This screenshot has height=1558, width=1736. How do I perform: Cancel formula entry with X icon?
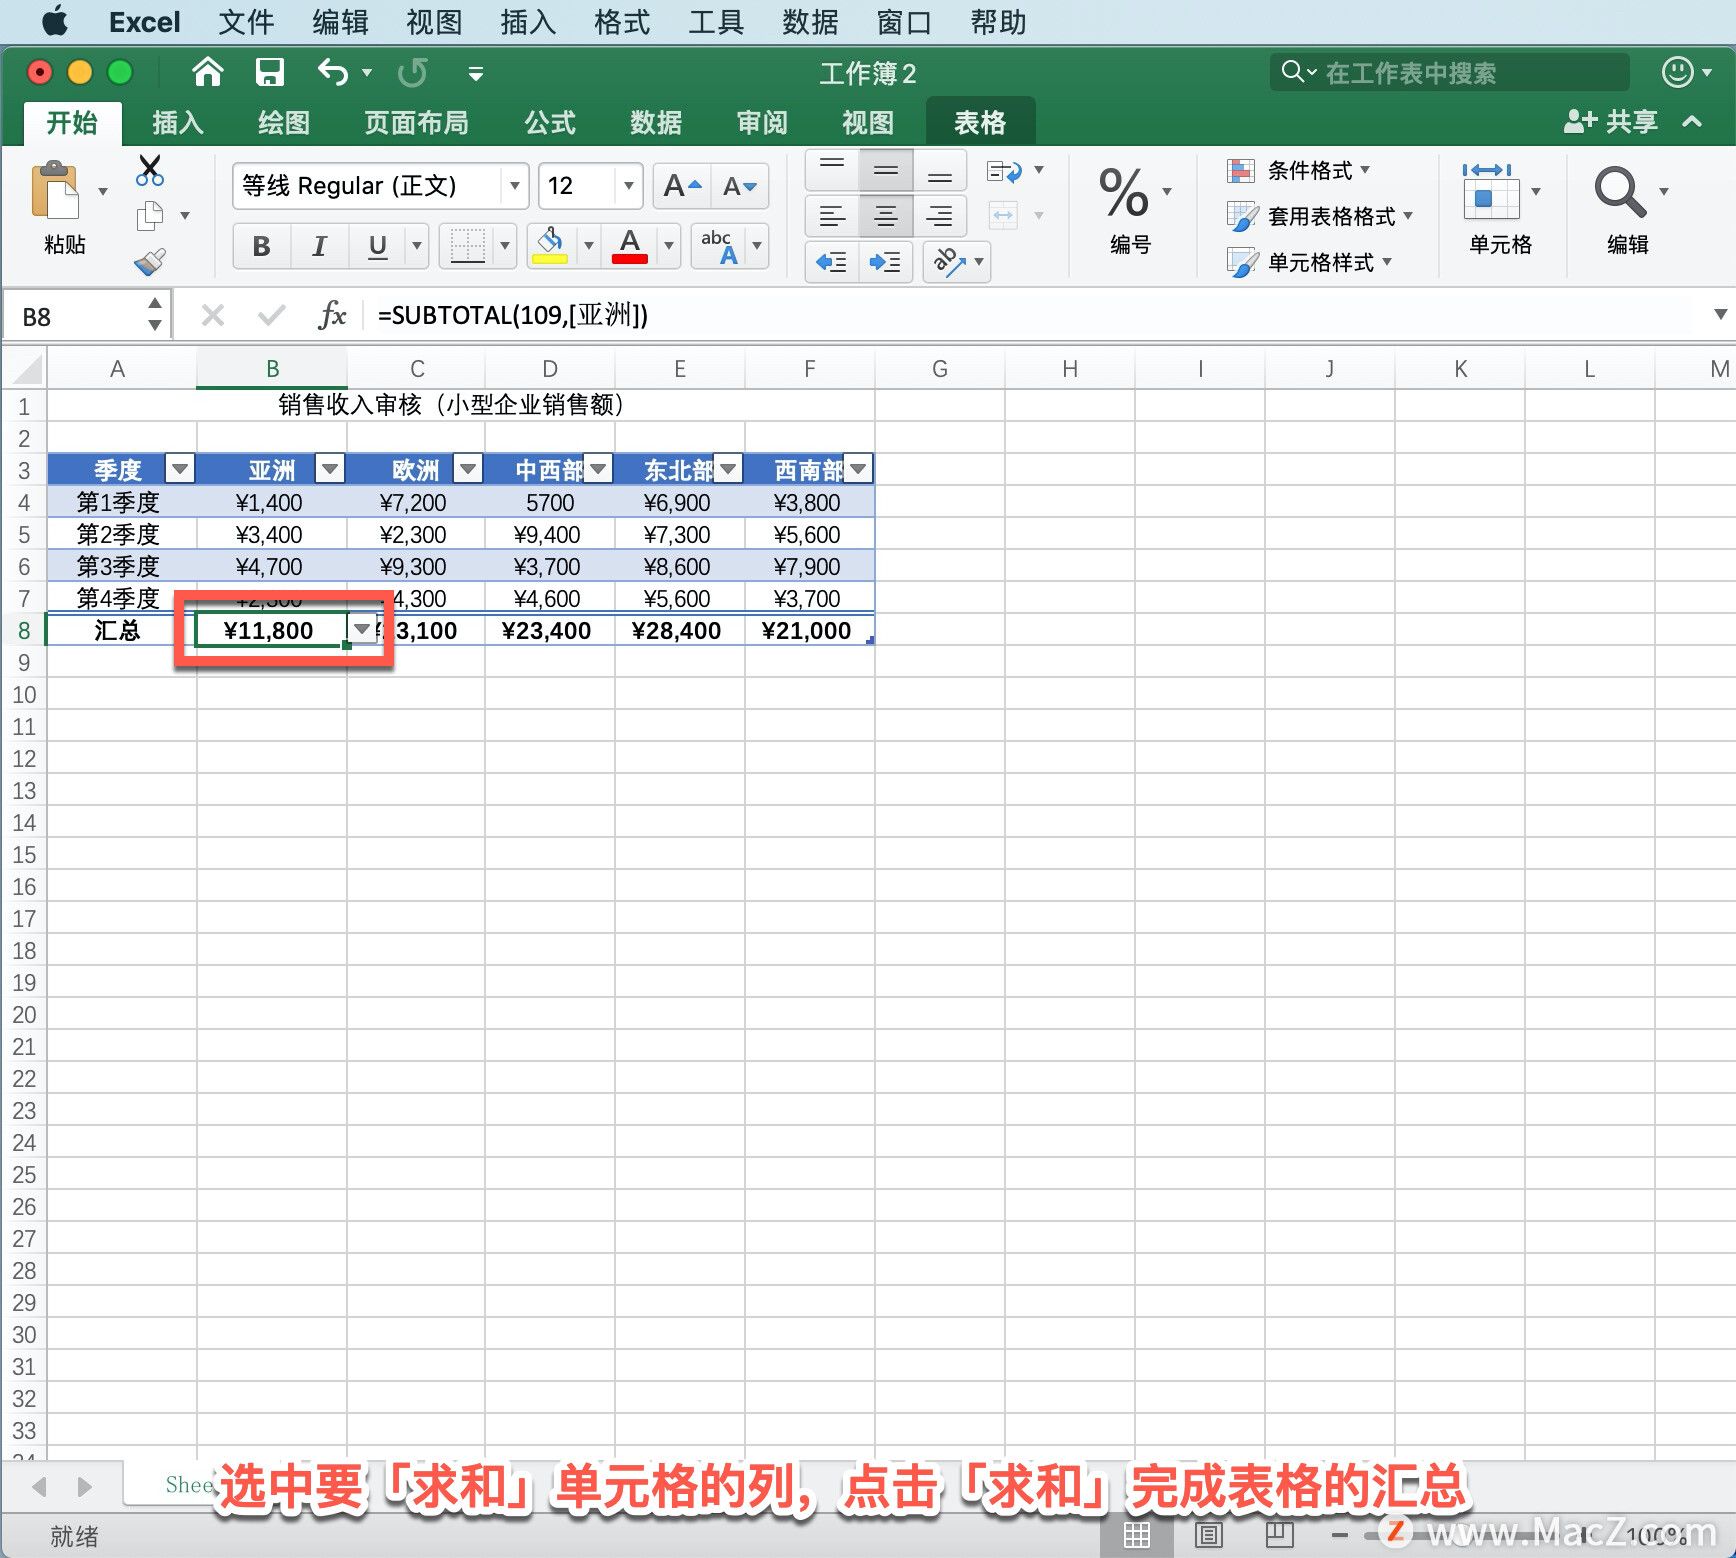(x=212, y=316)
